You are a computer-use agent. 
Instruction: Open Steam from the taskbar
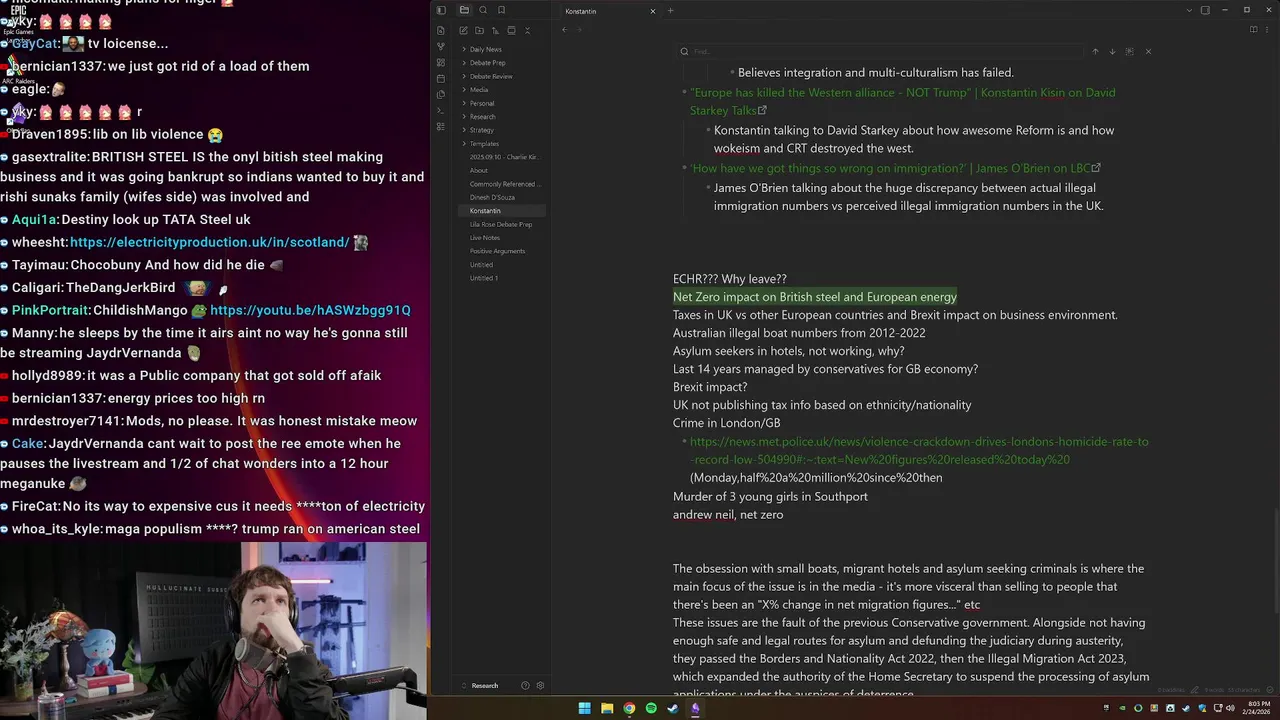click(673, 708)
